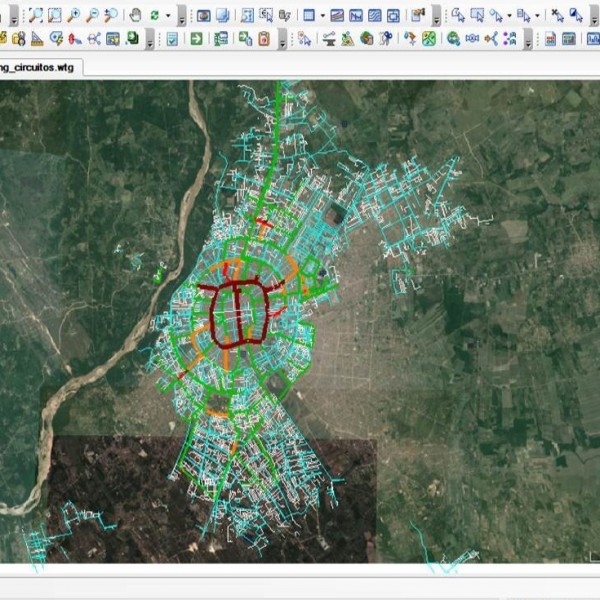
Task: Click the green arrow Compute button
Action: [196, 39]
